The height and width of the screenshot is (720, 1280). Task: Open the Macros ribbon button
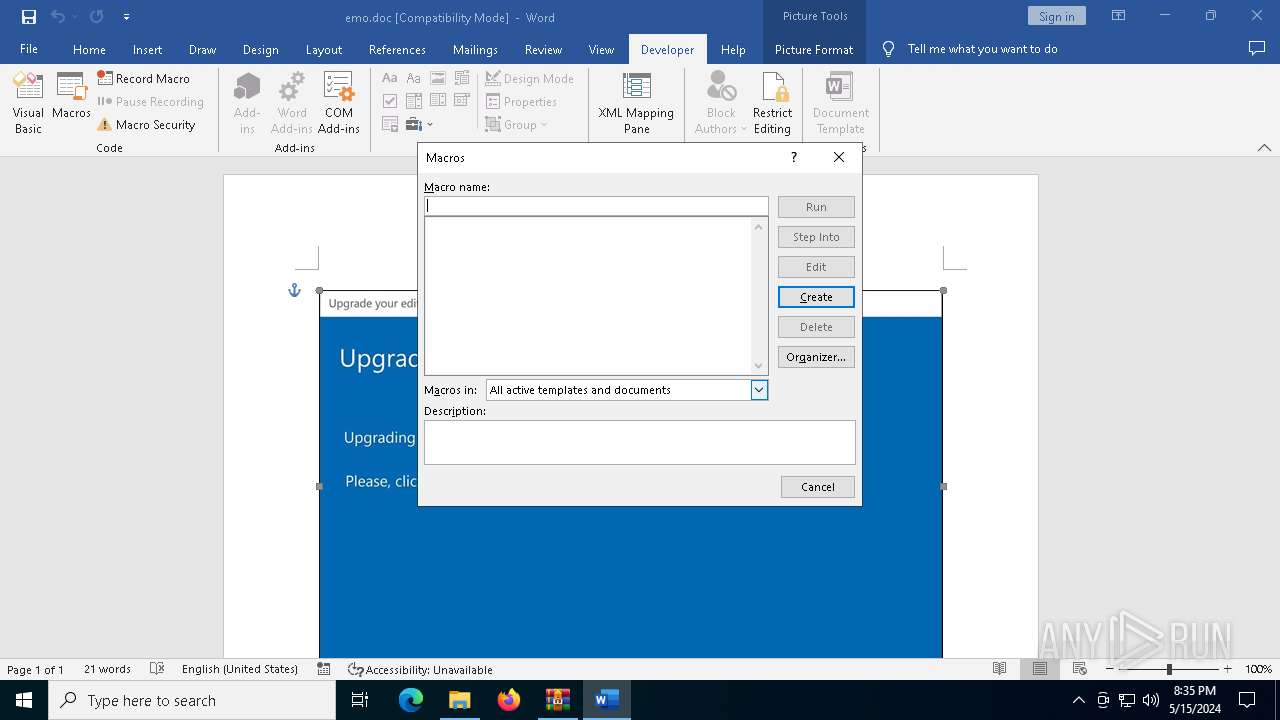[71, 97]
